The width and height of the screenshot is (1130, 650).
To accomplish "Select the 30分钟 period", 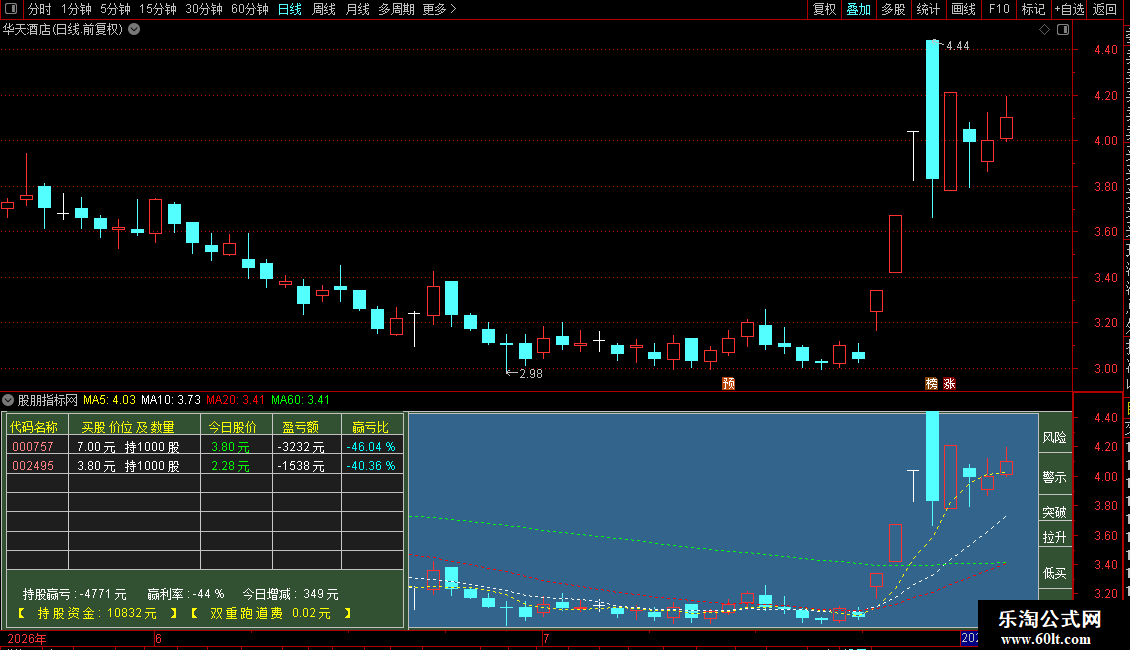I will click(x=204, y=9).
